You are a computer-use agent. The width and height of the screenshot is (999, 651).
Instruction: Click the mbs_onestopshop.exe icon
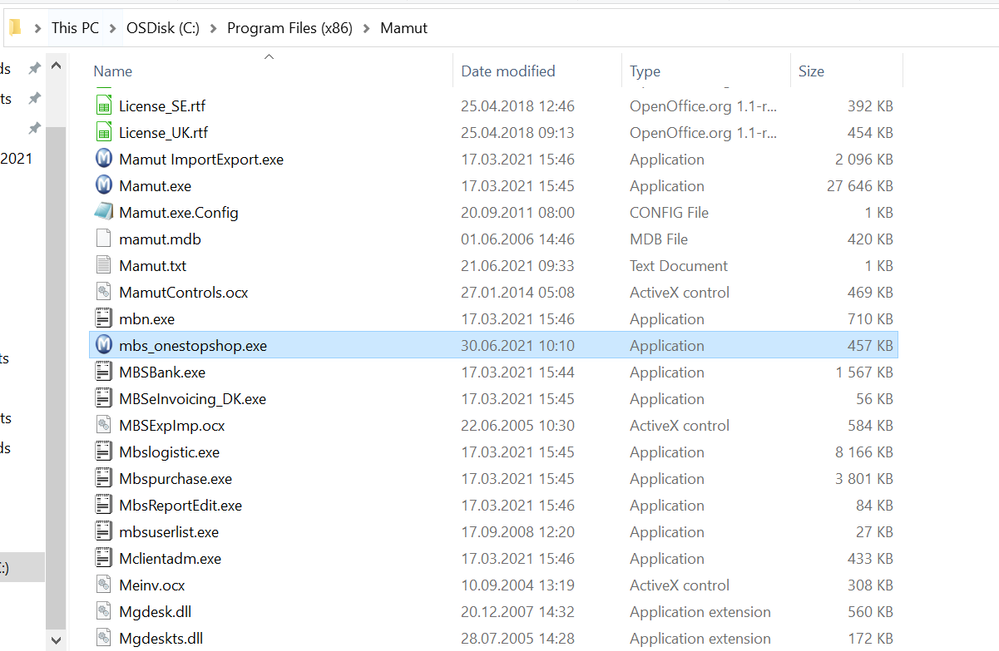pos(104,345)
